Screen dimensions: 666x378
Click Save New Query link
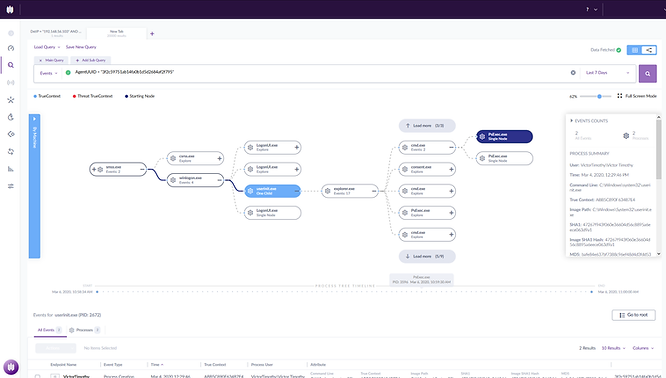point(81,47)
